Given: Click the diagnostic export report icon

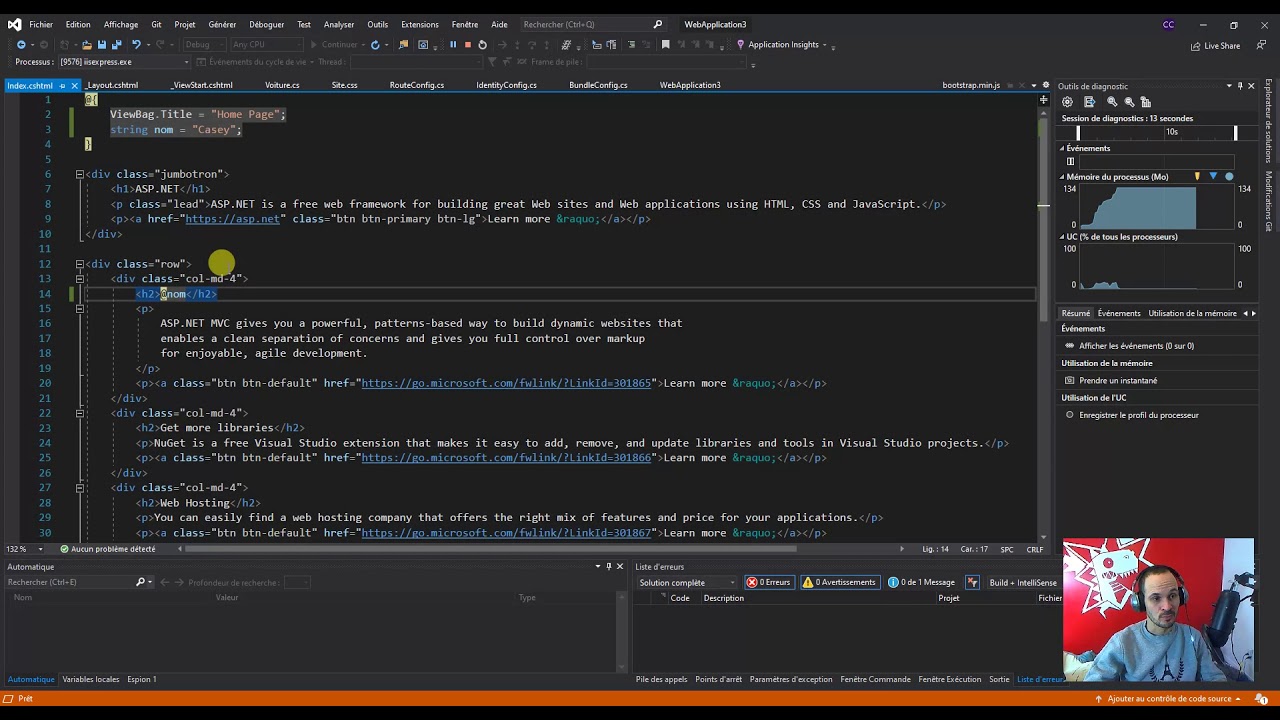Looking at the screenshot, I should pyautogui.click(x=1089, y=102).
